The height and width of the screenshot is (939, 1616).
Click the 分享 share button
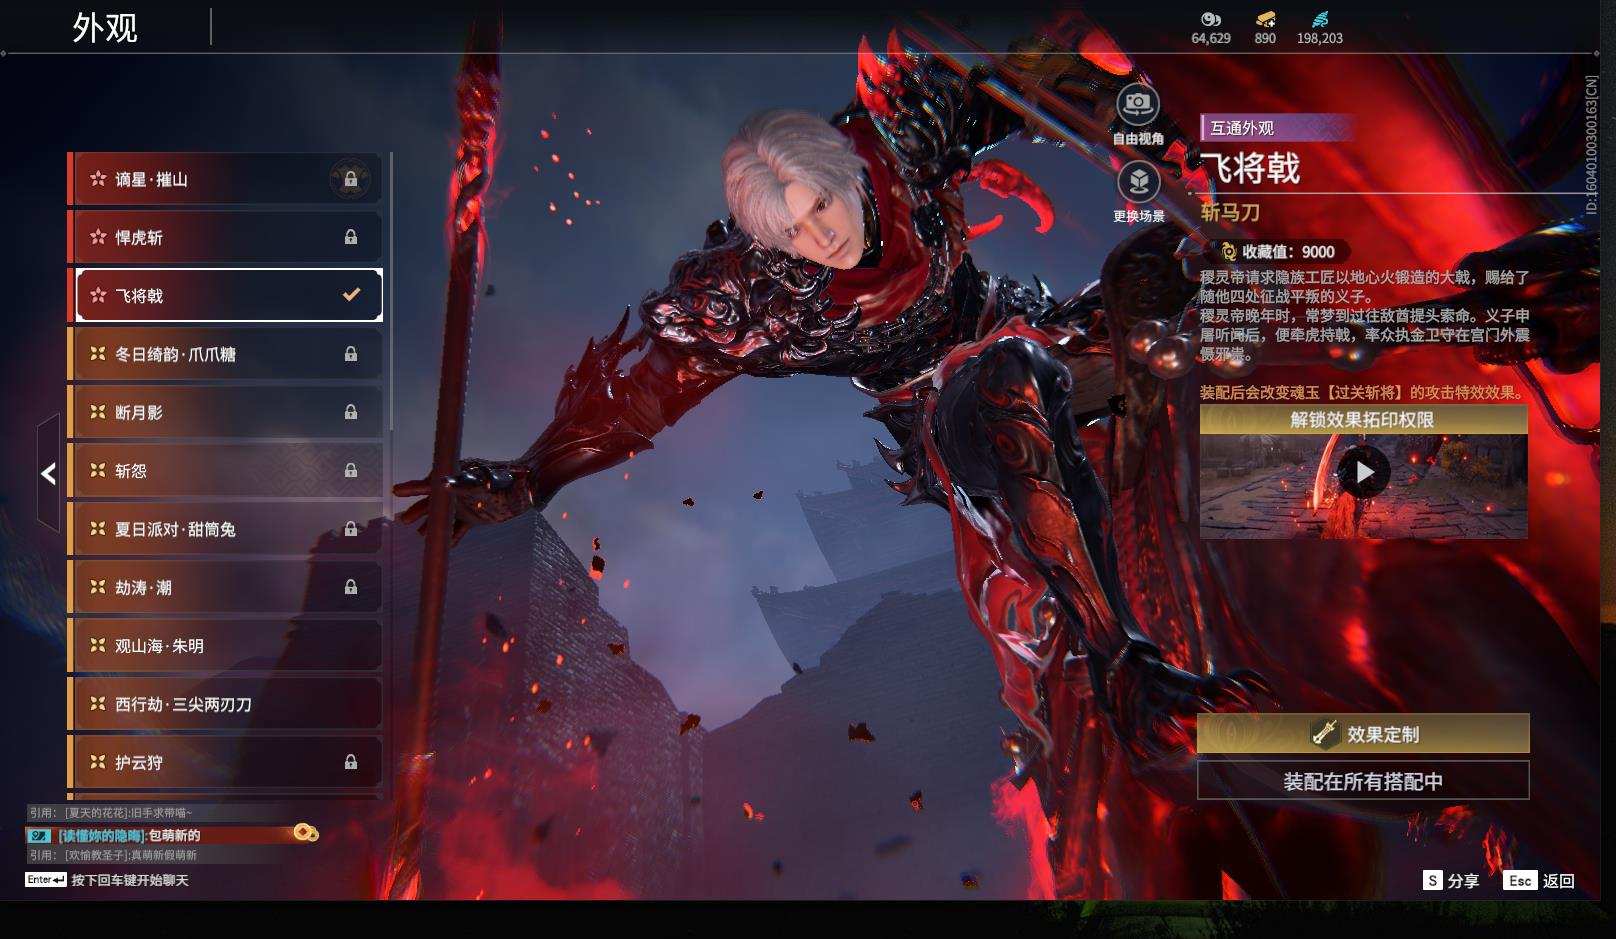(1451, 880)
